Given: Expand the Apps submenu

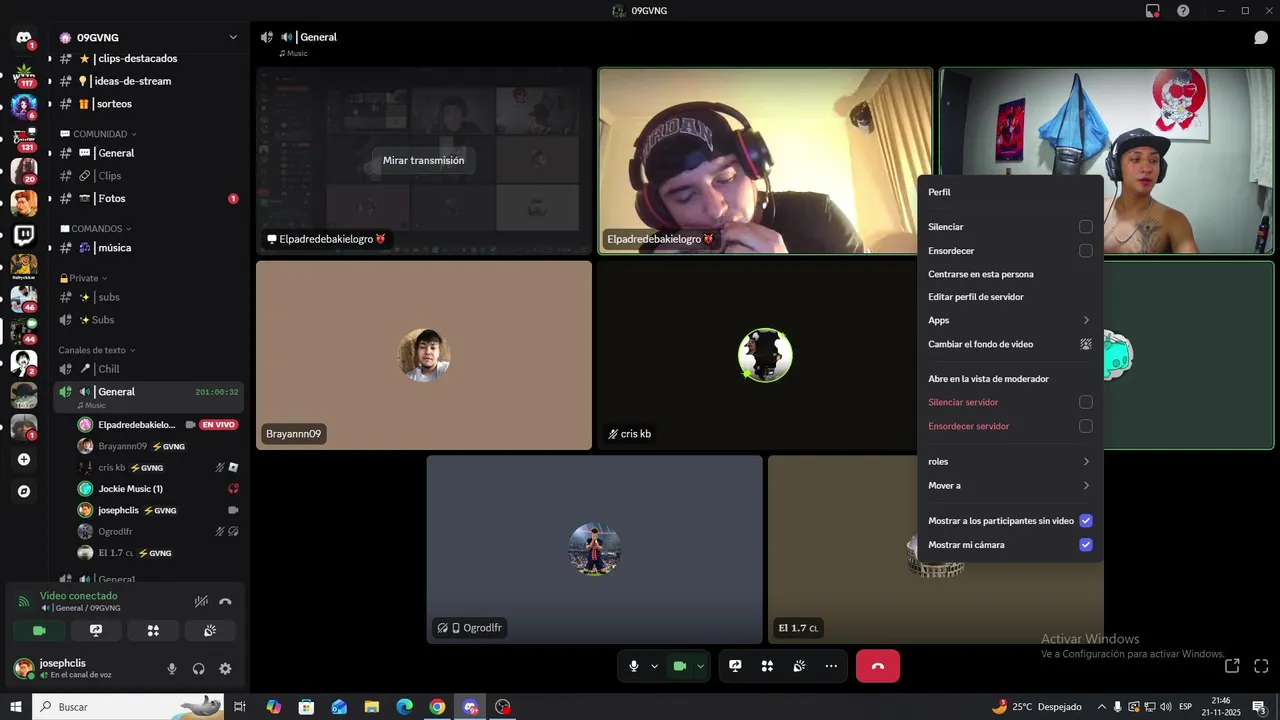Looking at the screenshot, I should [x=1010, y=320].
